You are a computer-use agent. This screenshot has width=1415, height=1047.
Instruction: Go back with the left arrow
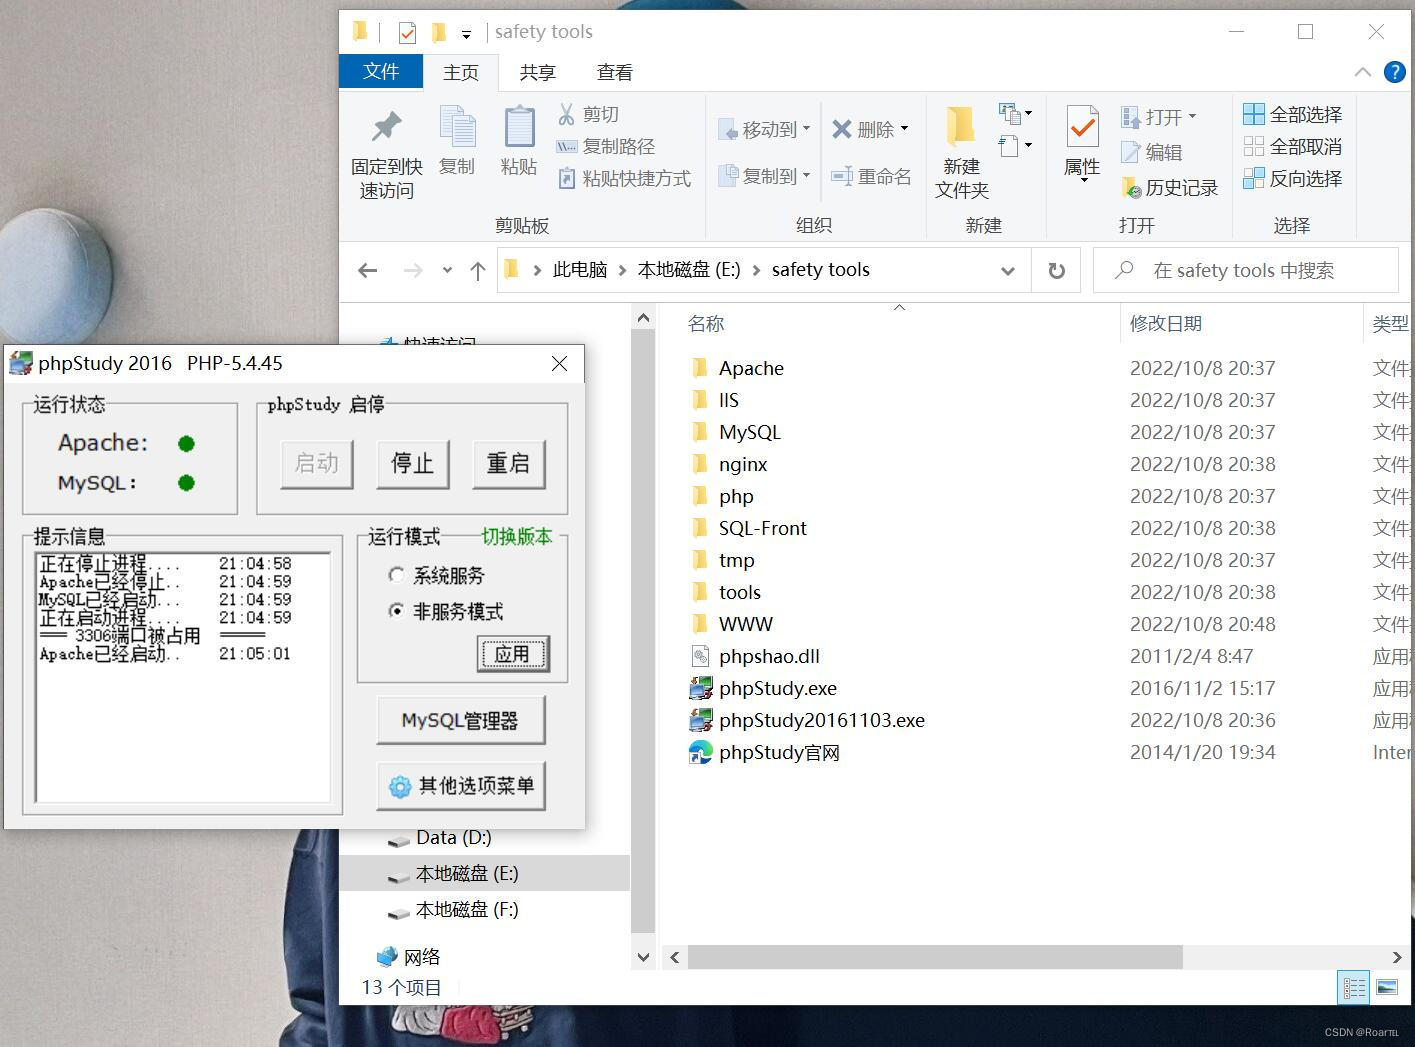point(367,270)
